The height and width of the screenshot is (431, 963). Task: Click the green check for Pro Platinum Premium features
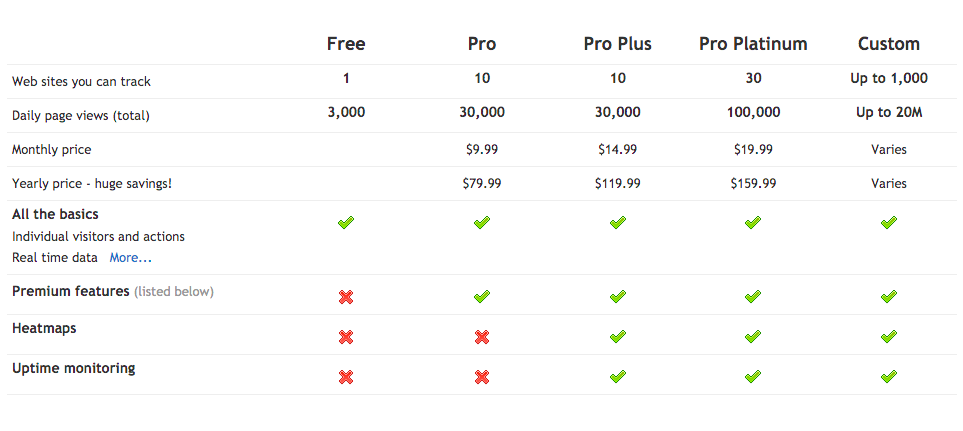[x=753, y=297]
